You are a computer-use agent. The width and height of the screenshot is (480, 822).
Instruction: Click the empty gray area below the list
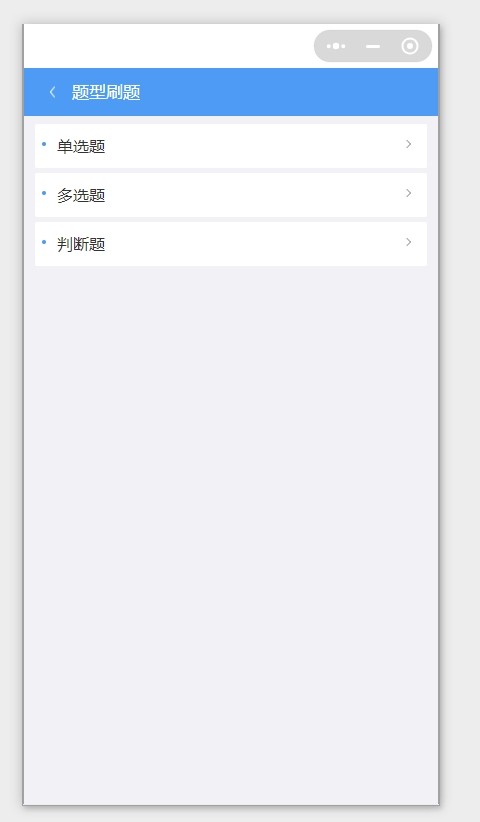pyautogui.click(x=231, y=524)
